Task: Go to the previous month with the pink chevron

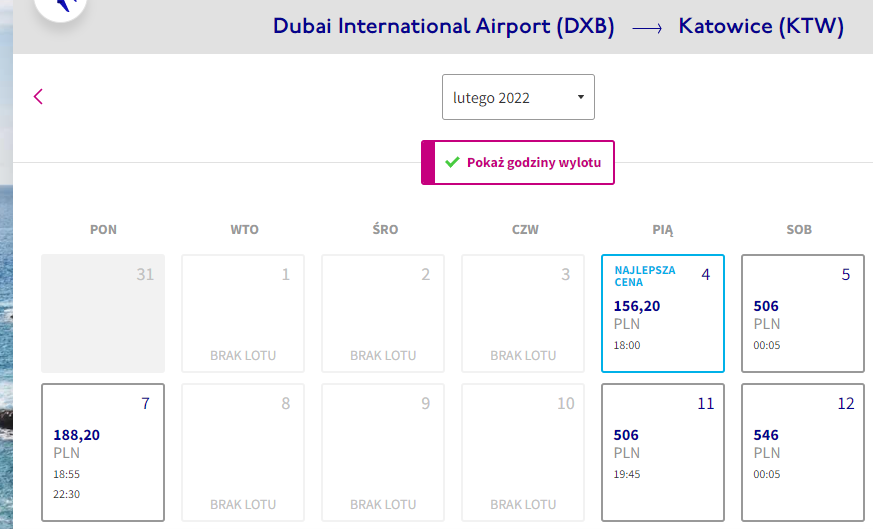Action: click(x=38, y=97)
